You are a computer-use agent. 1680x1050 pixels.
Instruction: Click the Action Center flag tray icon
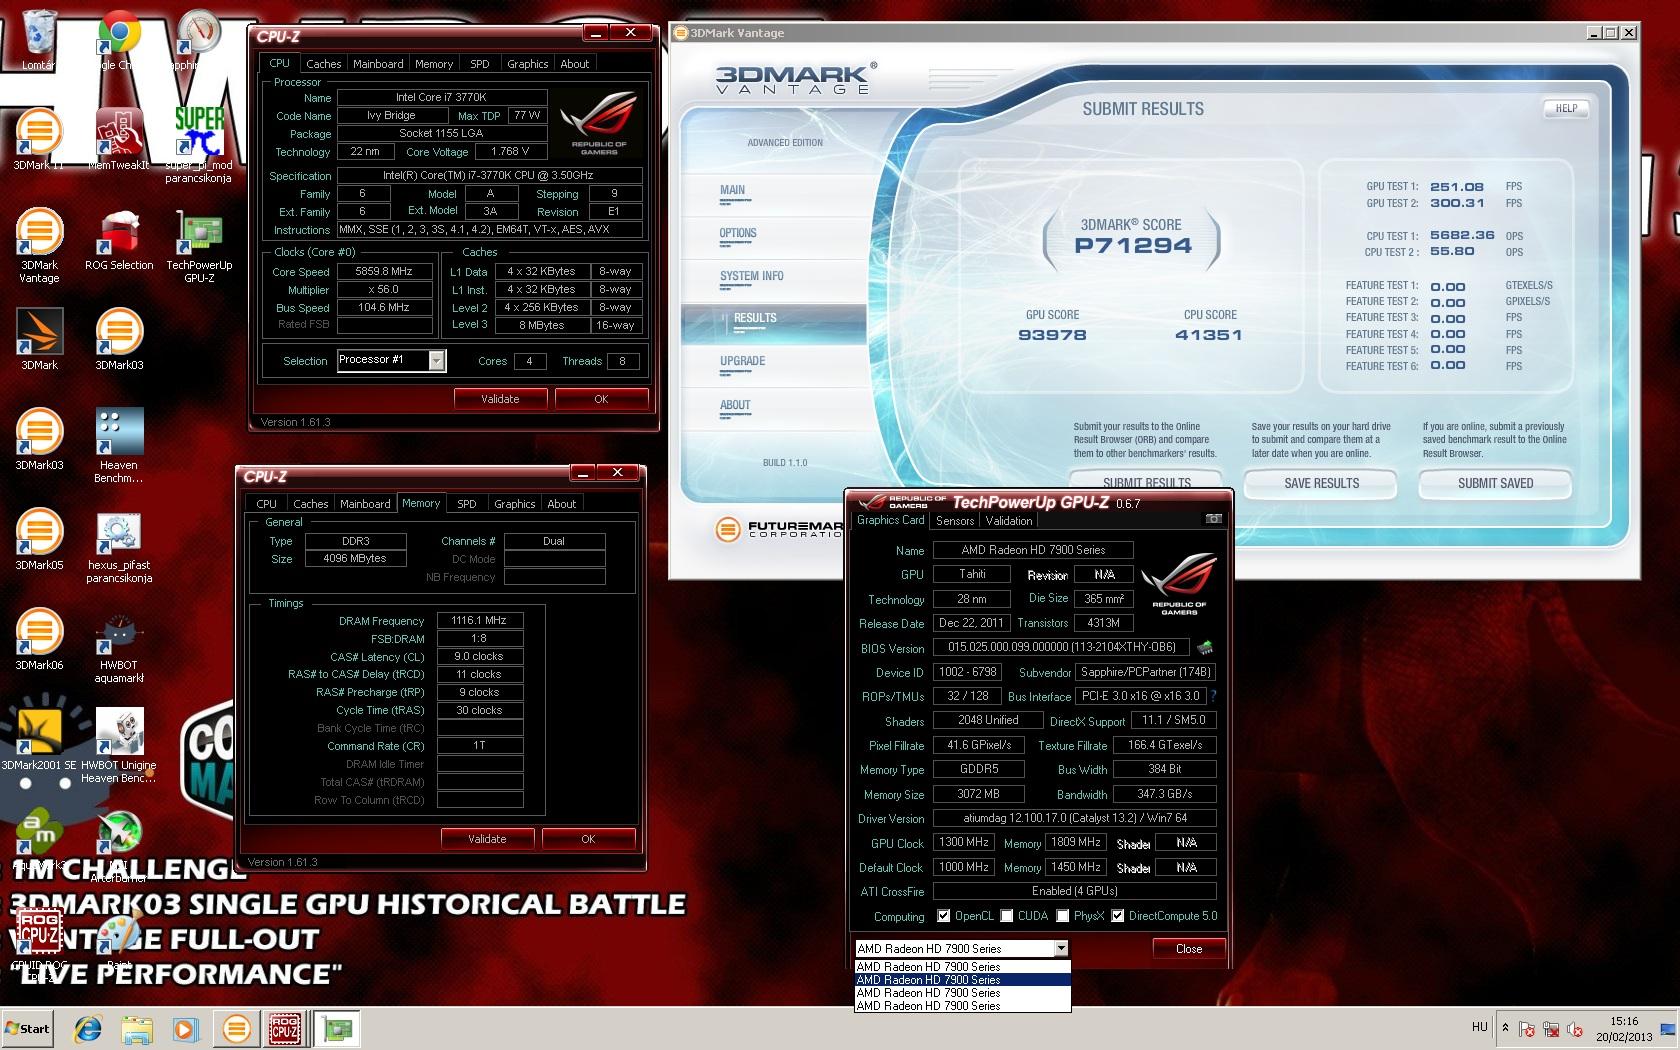[x=1526, y=1029]
